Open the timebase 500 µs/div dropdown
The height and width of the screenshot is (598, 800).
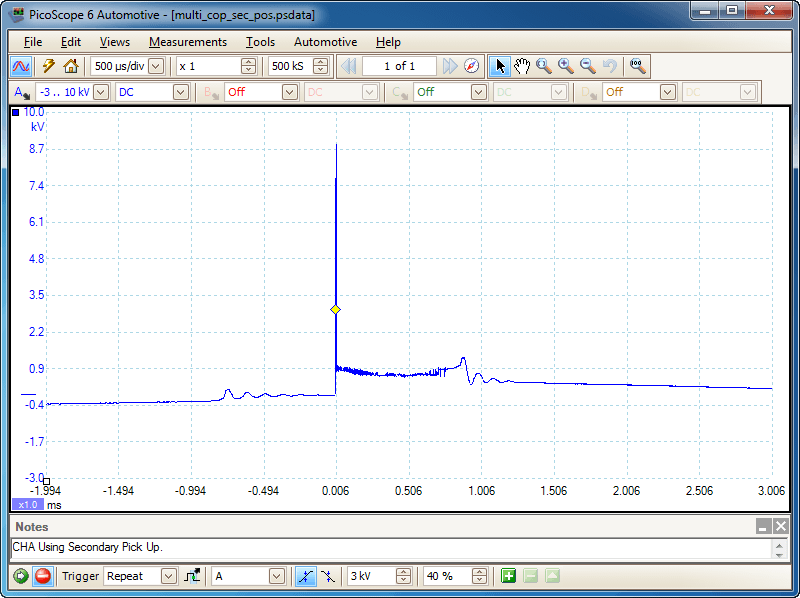(157, 66)
